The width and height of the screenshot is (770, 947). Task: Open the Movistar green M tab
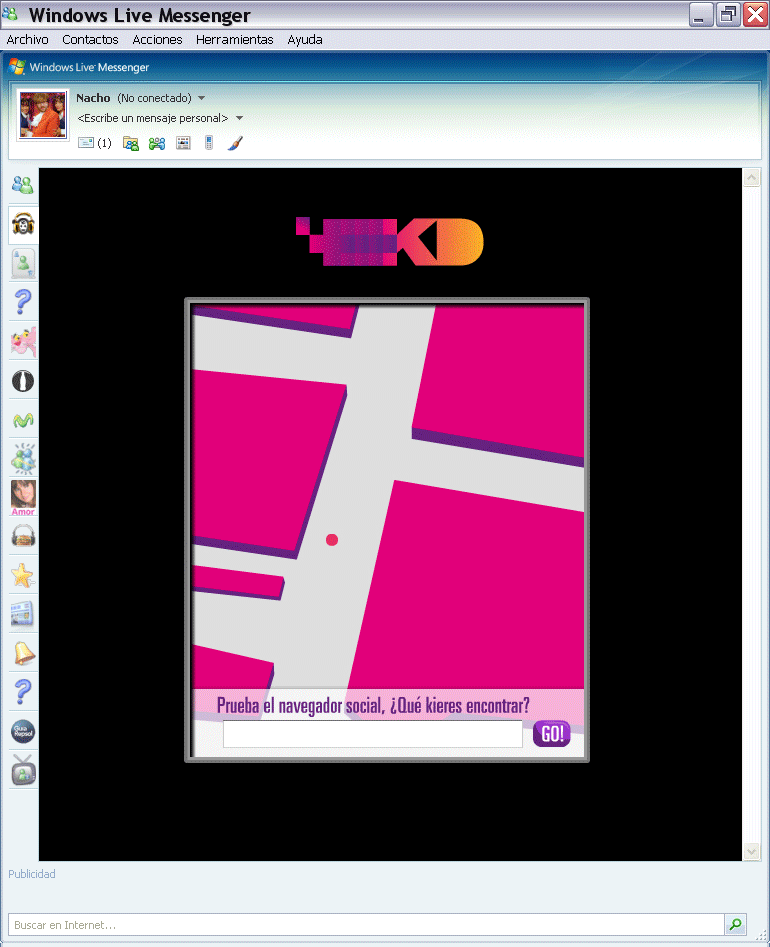point(22,420)
